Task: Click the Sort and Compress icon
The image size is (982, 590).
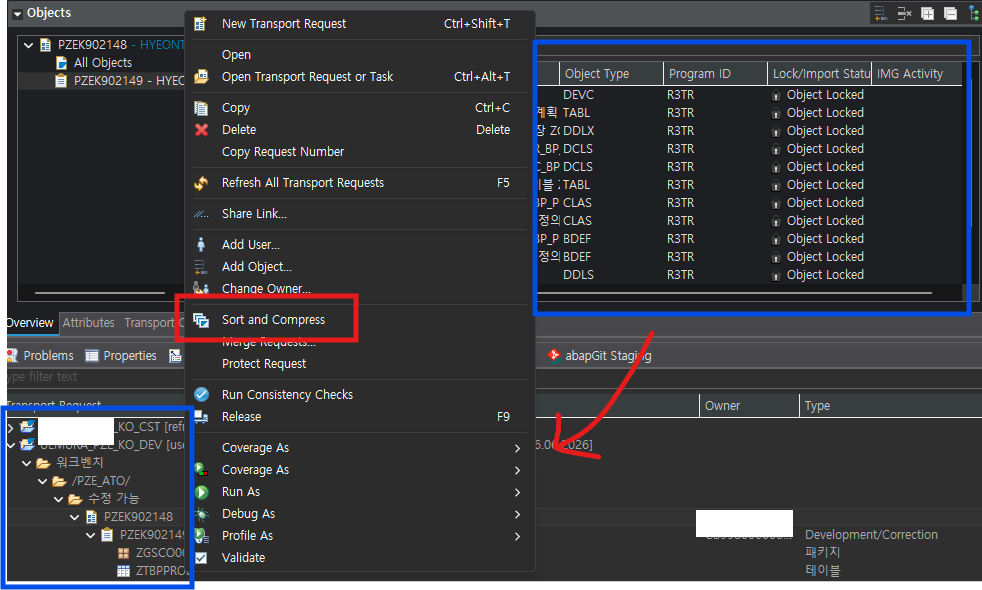Action: 201,319
